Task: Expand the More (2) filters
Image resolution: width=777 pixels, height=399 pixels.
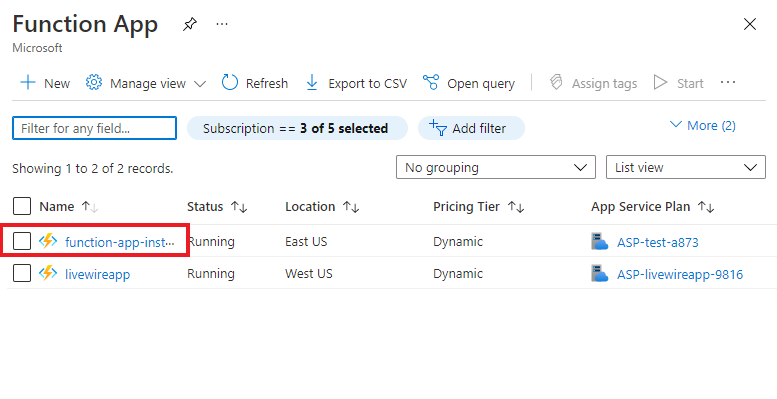Action: [x=703, y=125]
